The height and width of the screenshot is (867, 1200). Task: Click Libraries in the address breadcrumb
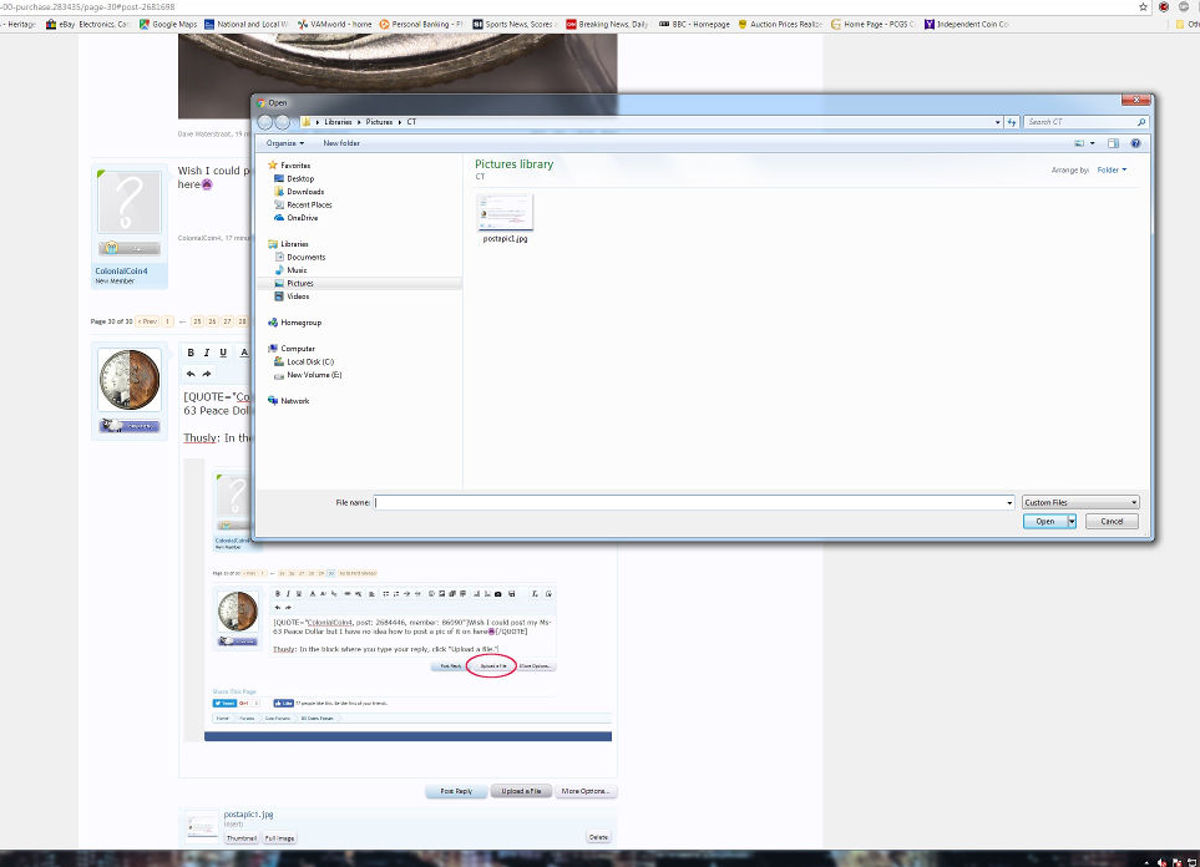click(338, 122)
